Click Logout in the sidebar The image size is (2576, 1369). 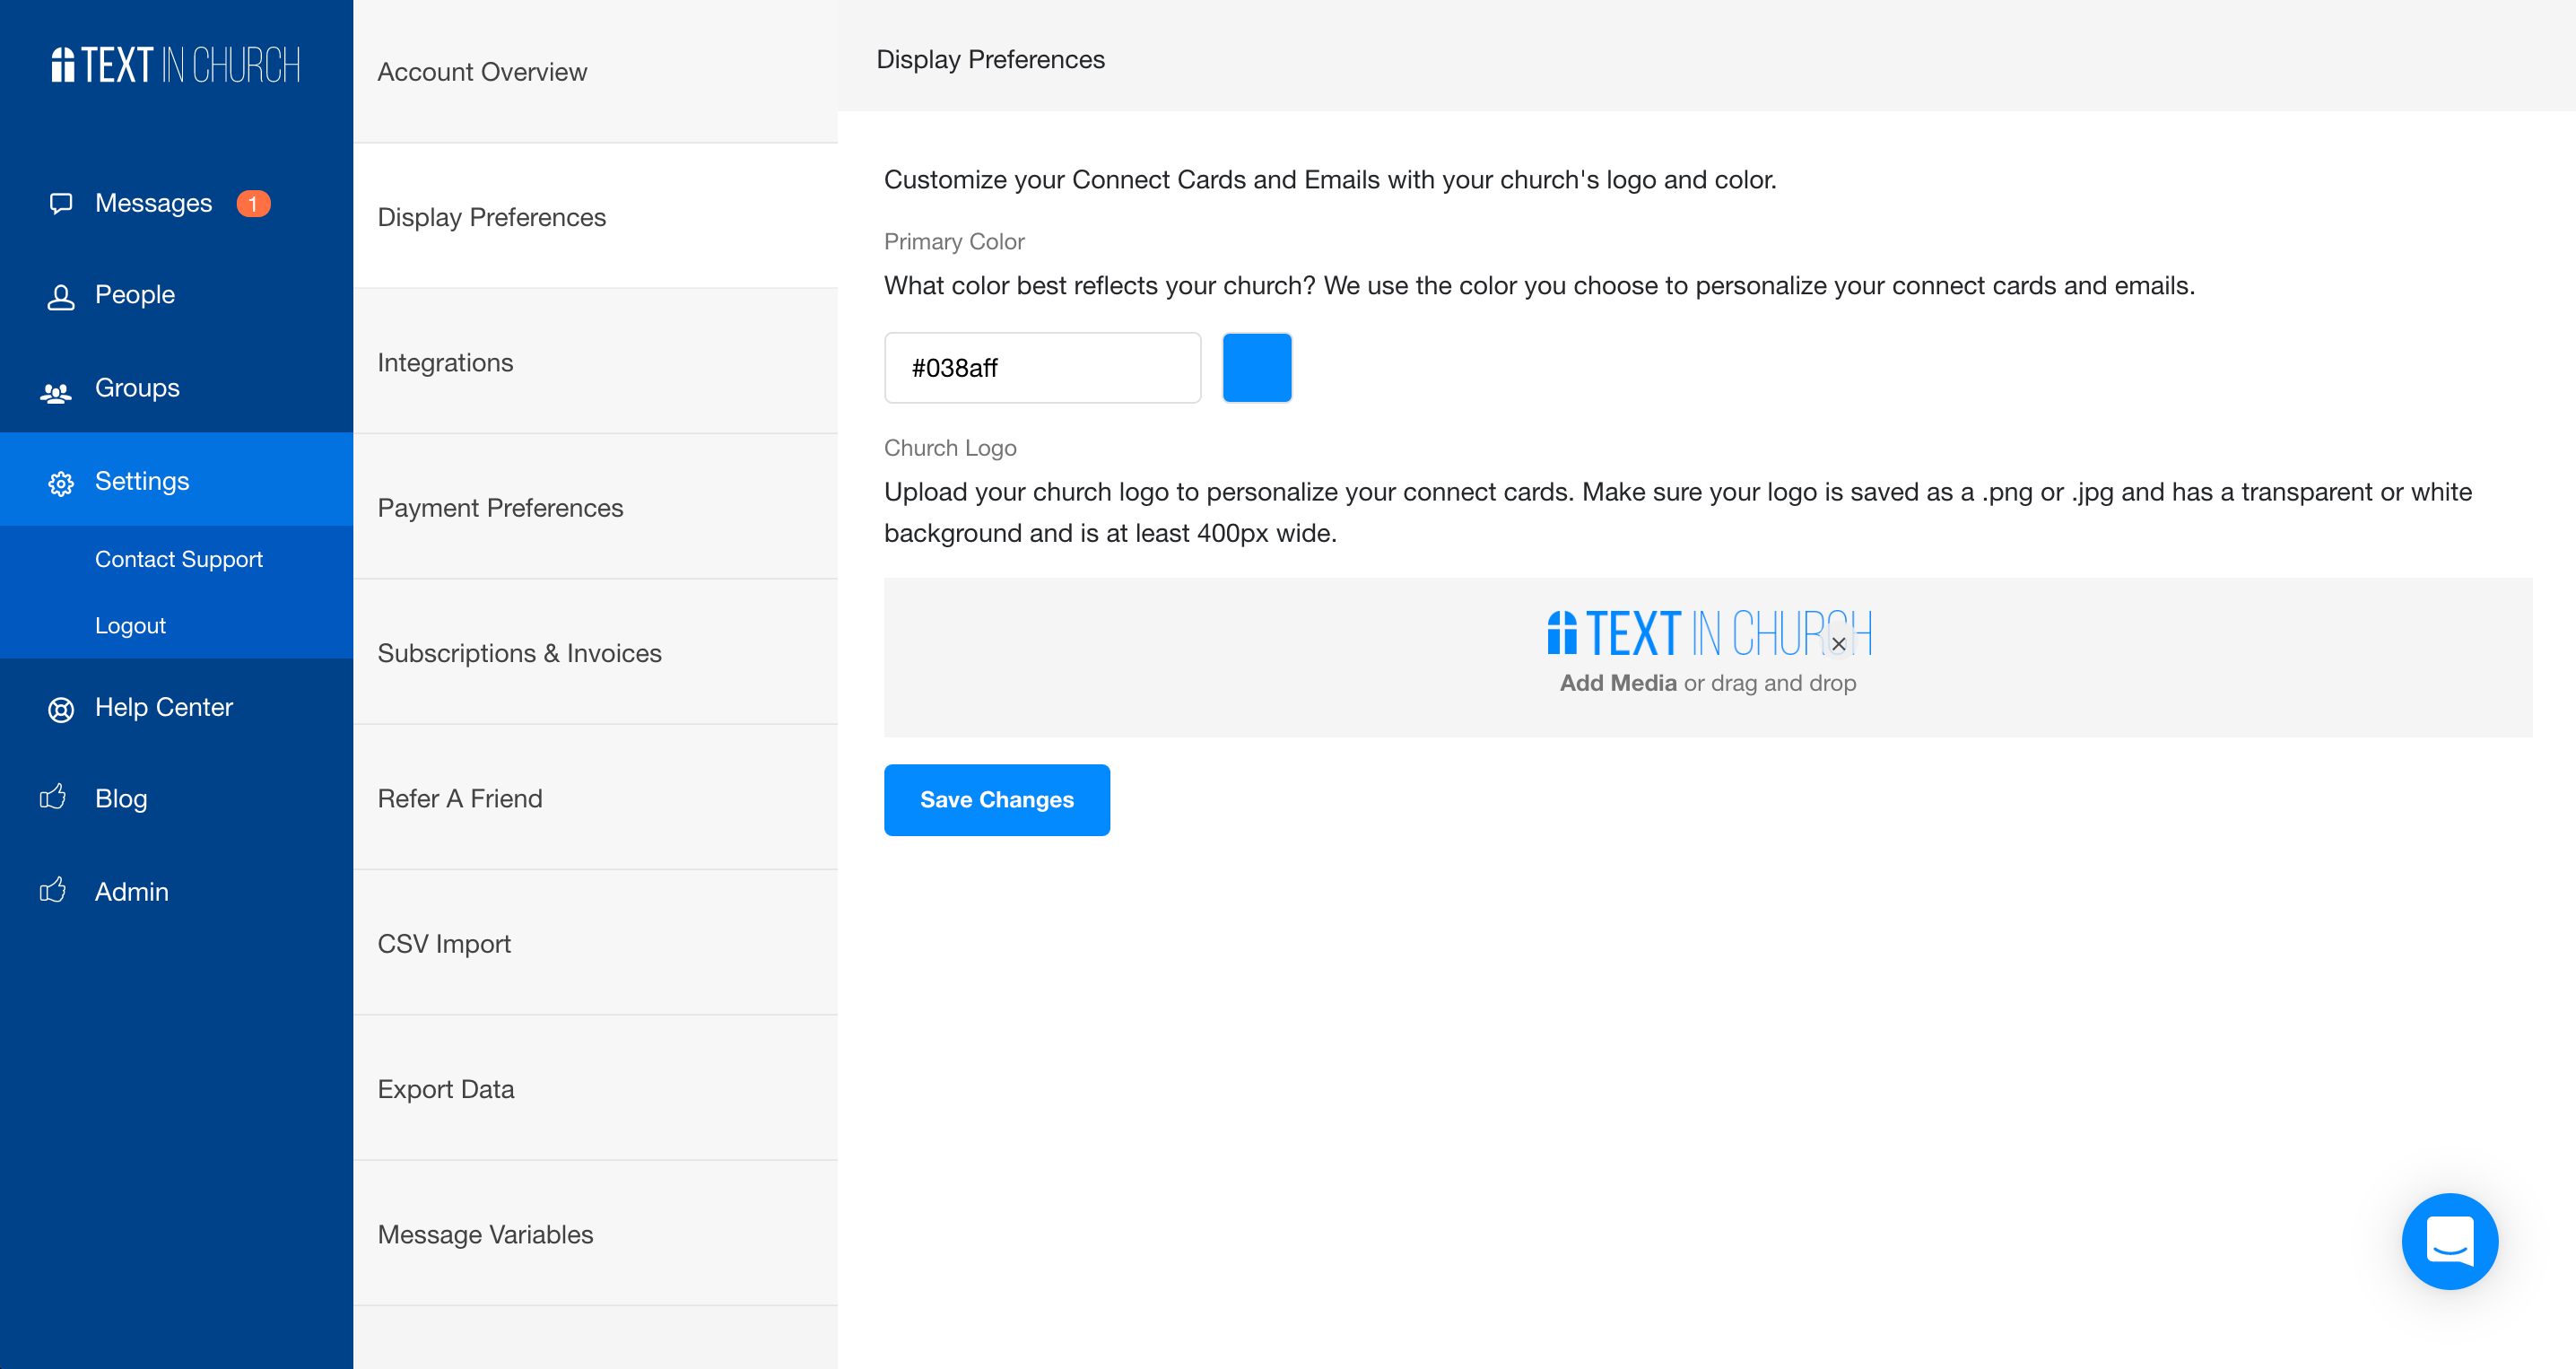tap(130, 625)
